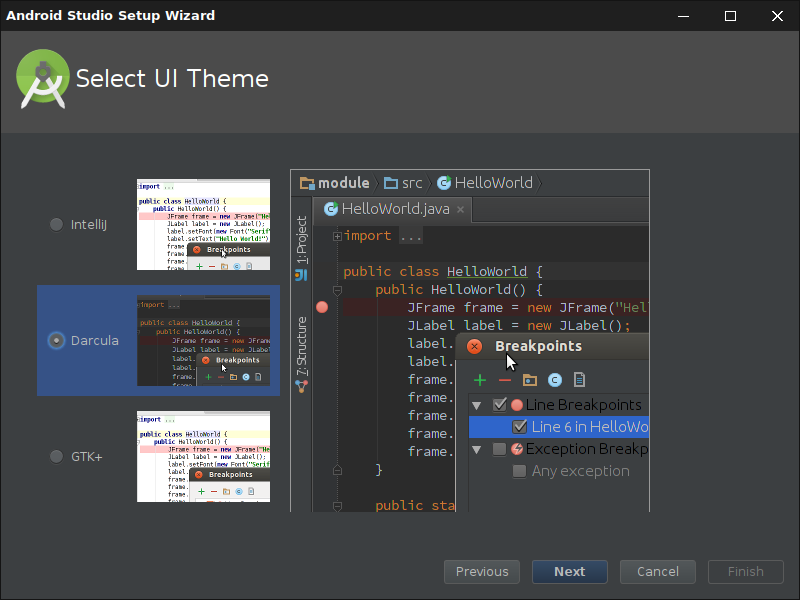Collapse the Exception Breakpoints tree node
Image resolution: width=800 pixels, height=600 pixels.
click(477, 449)
